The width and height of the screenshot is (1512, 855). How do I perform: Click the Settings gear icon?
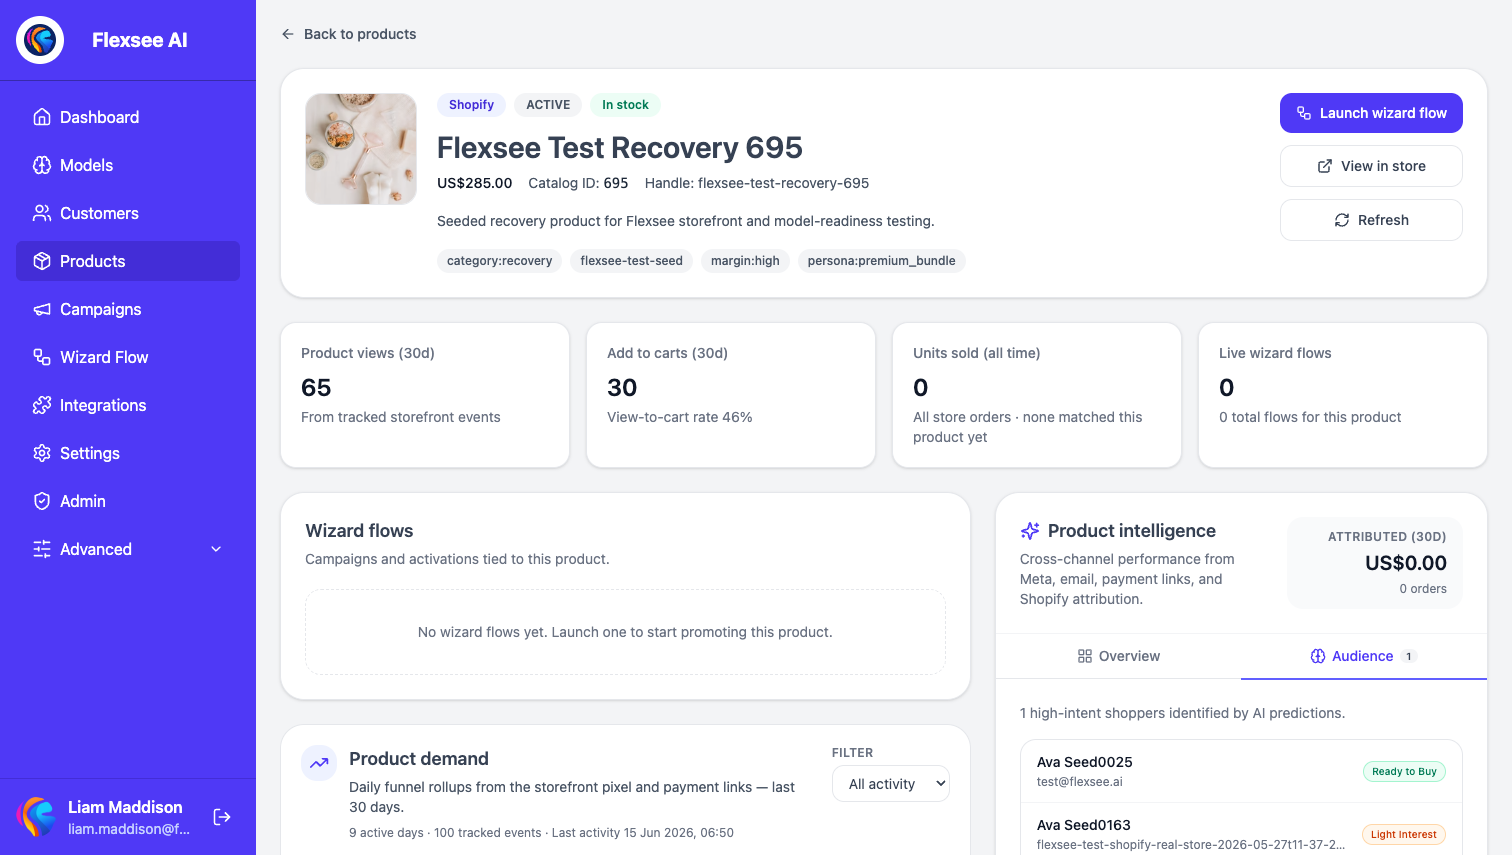pyautogui.click(x=42, y=453)
